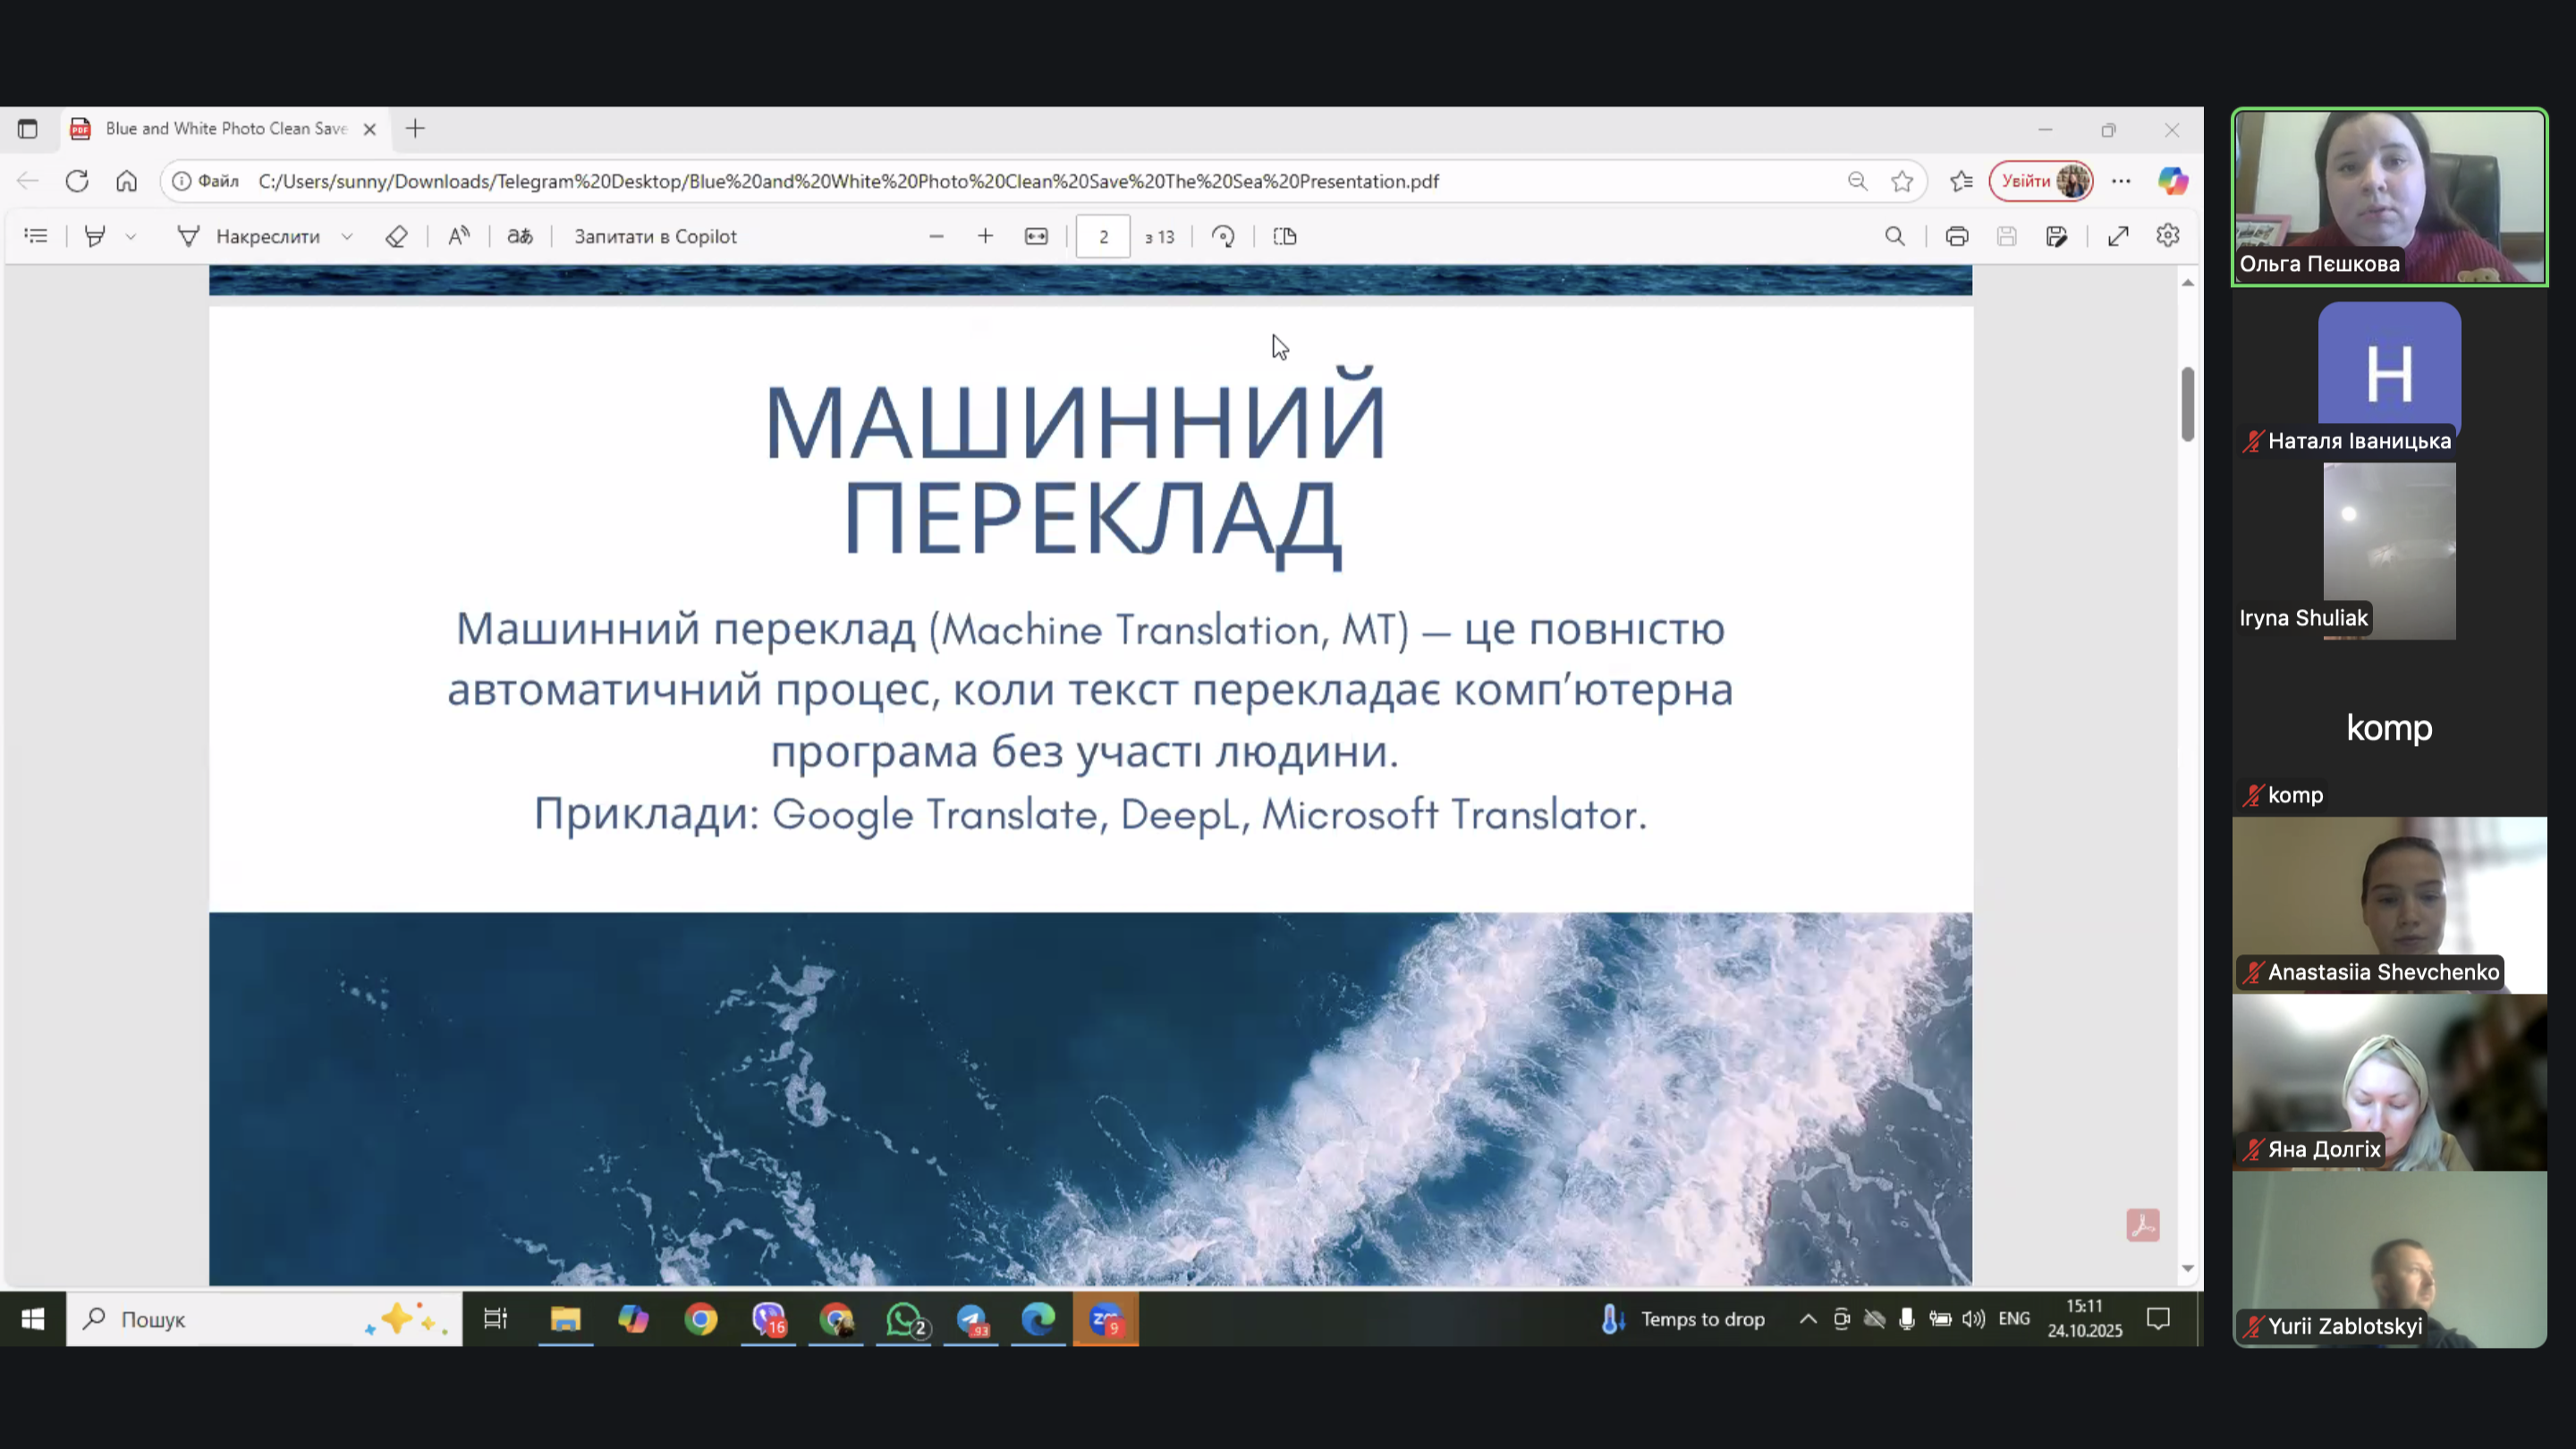
Task: Expand the Накреслити draw options dropdown
Action: coord(347,236)
